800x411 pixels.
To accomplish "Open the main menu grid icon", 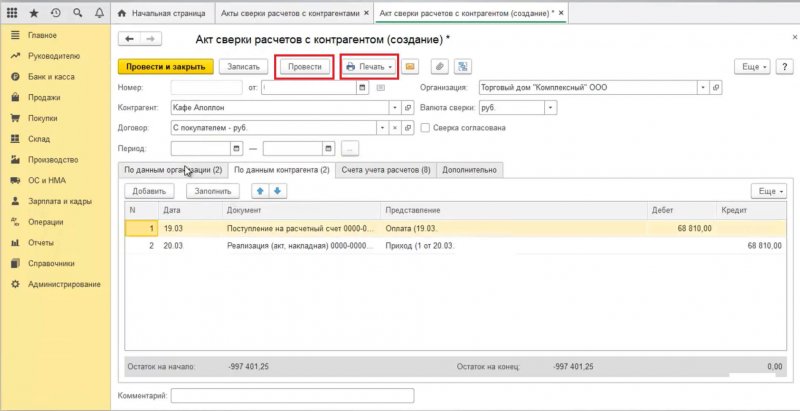I will click(x=13, y=14).
